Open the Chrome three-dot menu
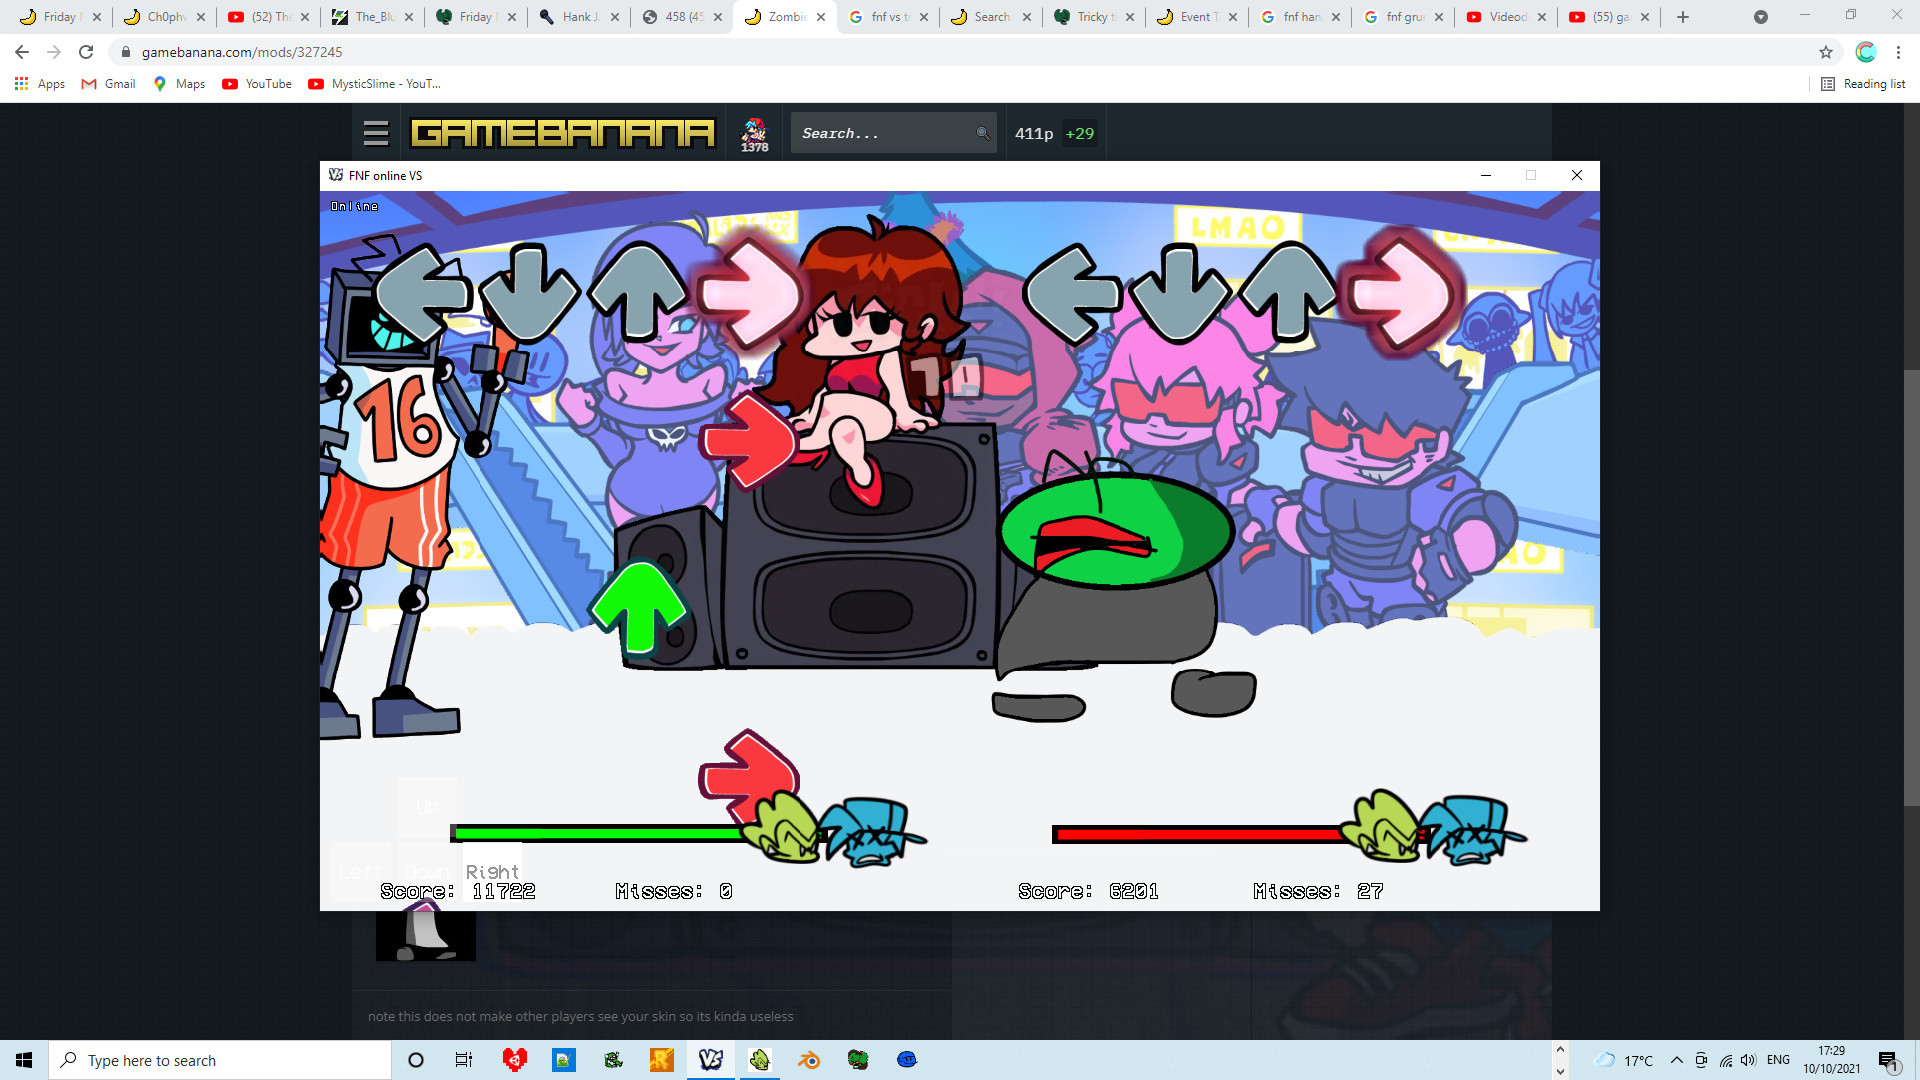1920x1080 pixels. [1898, 52]
